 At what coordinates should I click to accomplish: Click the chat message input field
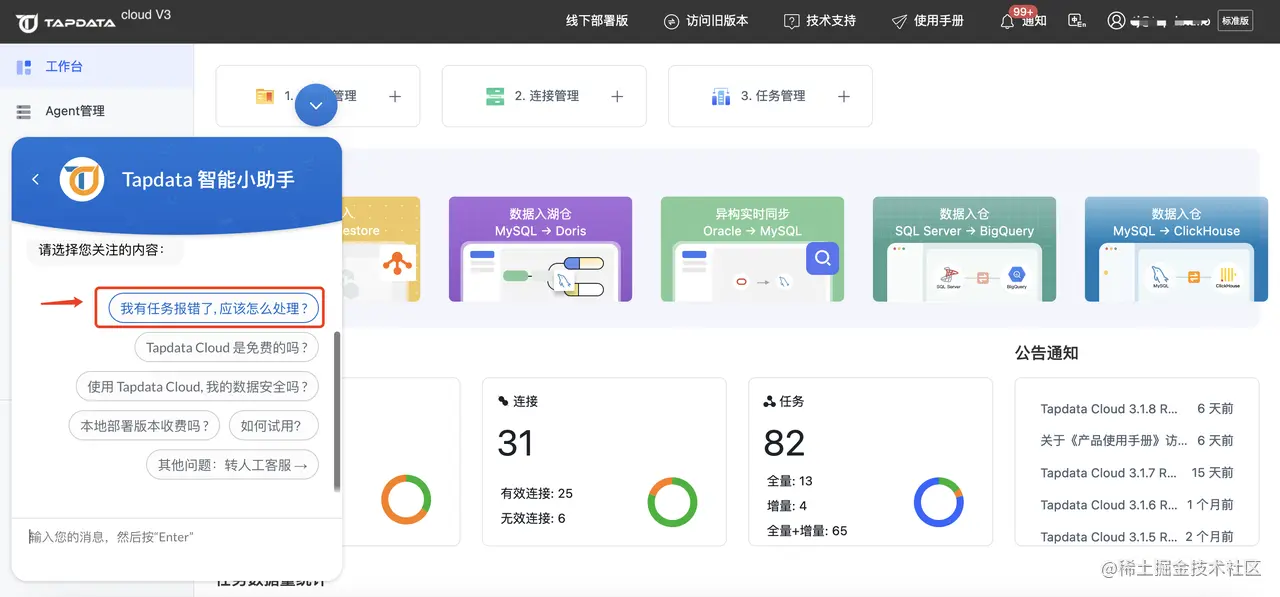coord(177,537)
